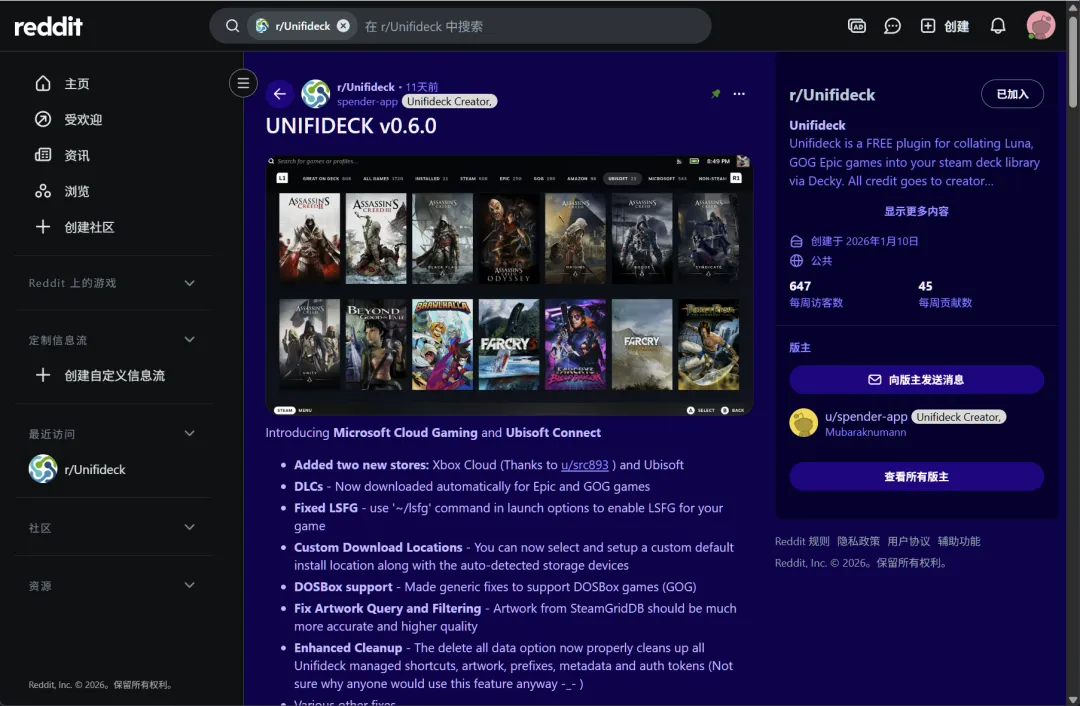Click the 45 weekly contributions count
Image resolution: width=1080 pixels, height=706 pixels.
pos(925,286)
